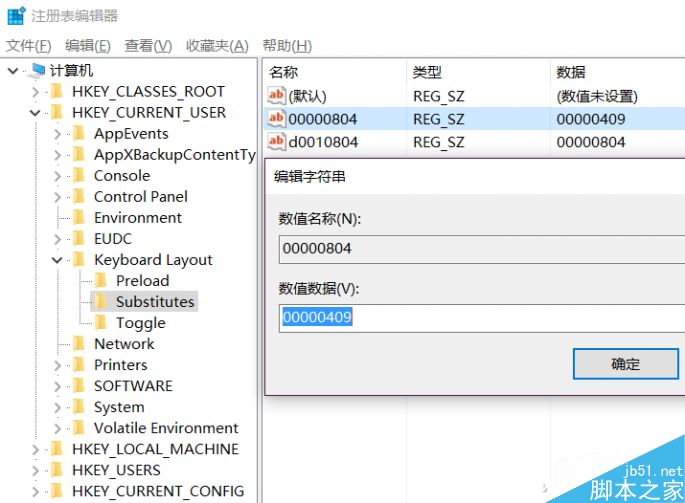Click REG_SZ type cell of 00000804 row

point(439,119)
